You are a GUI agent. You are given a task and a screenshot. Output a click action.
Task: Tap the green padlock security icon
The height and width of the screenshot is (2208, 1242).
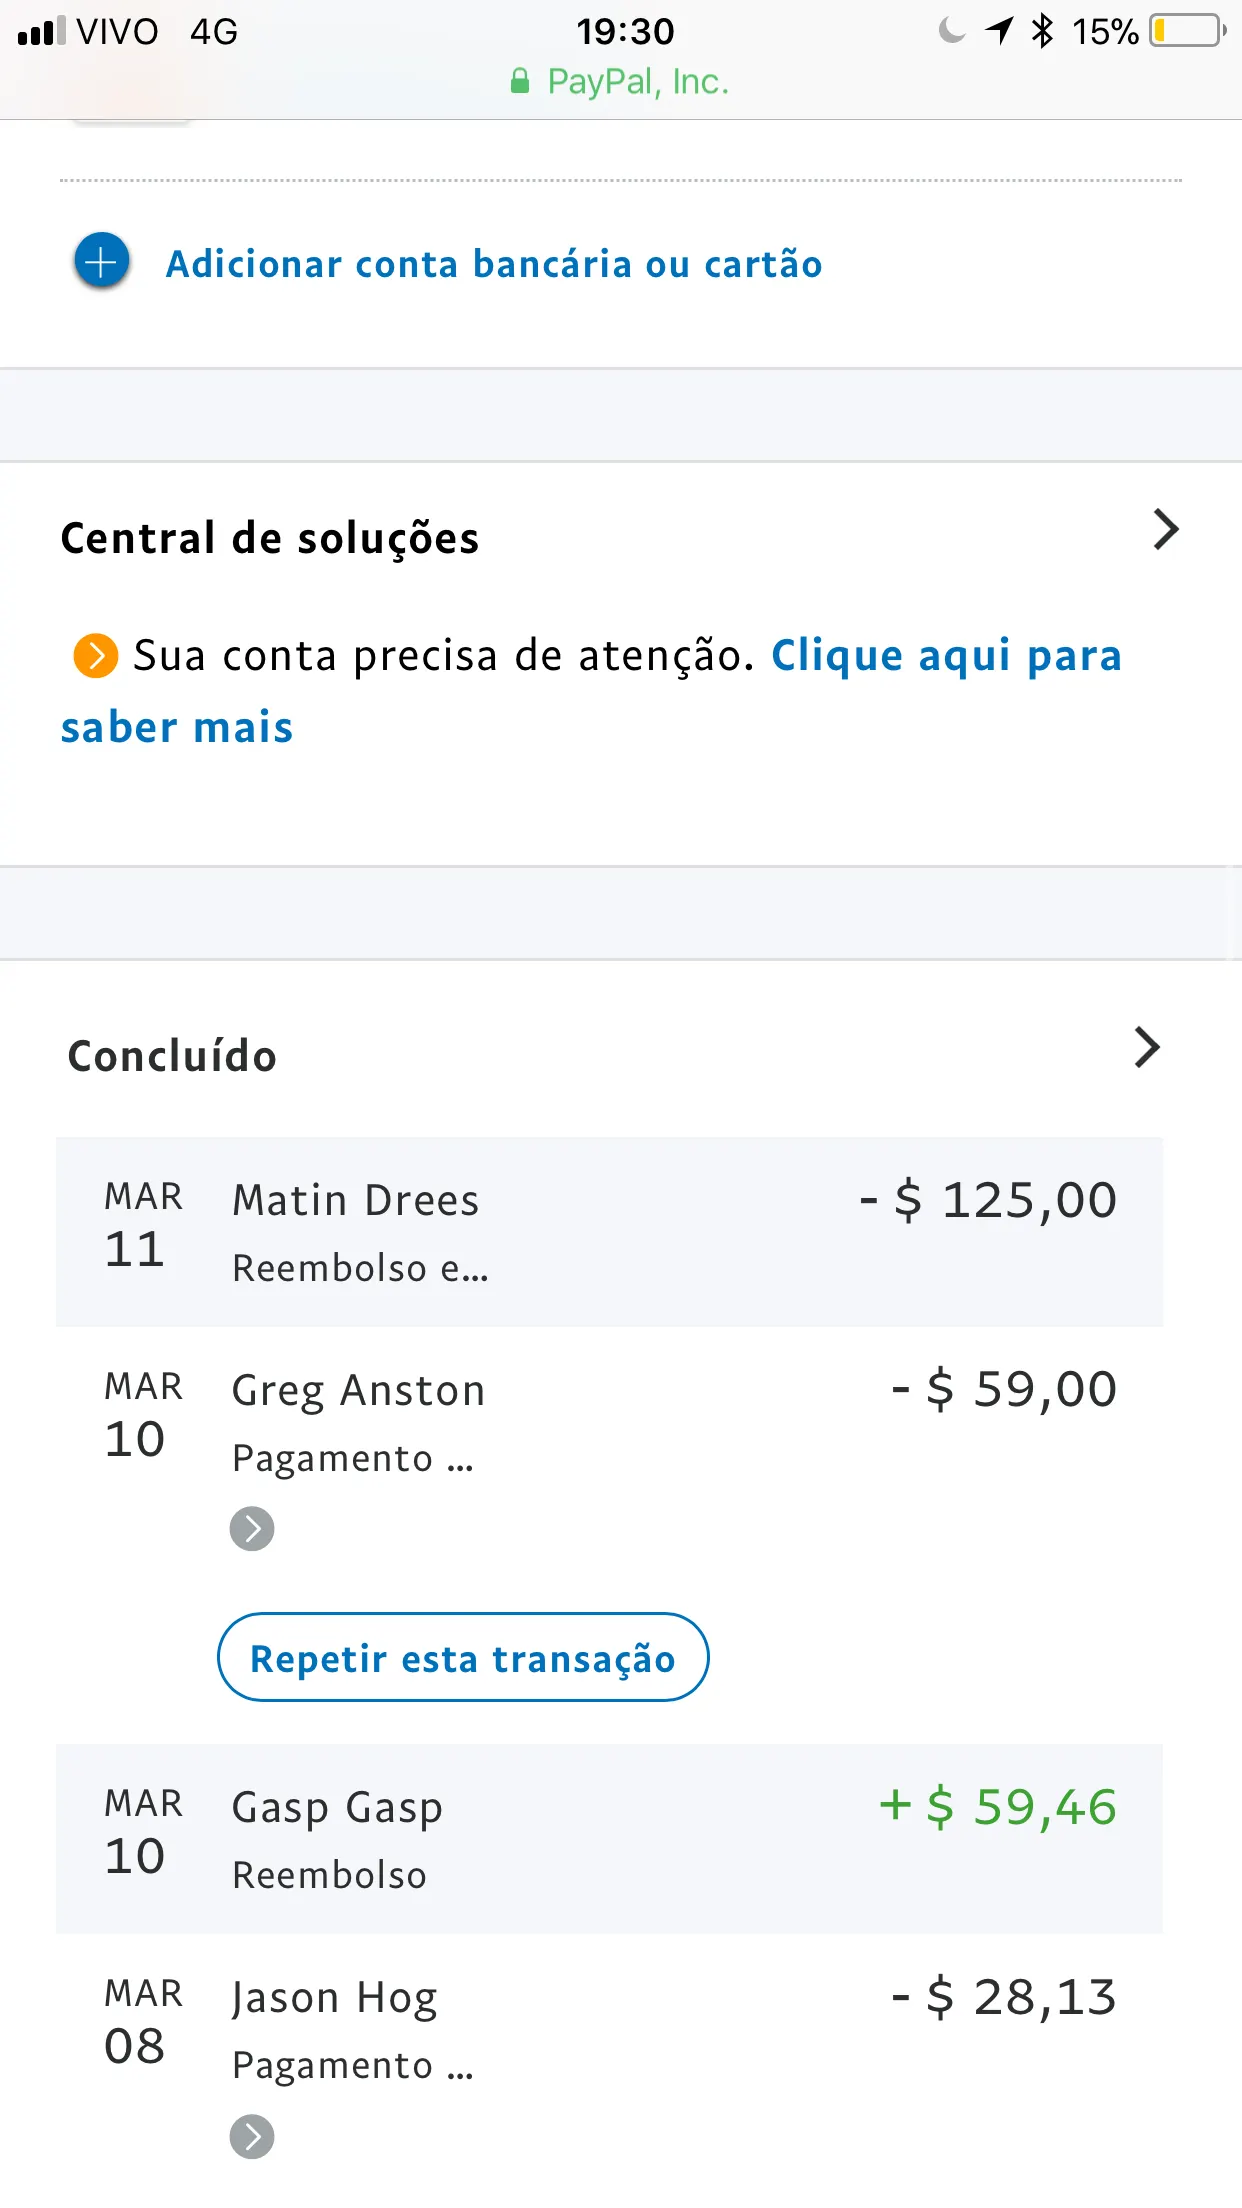pyautogui.click(x=520, y=82)
